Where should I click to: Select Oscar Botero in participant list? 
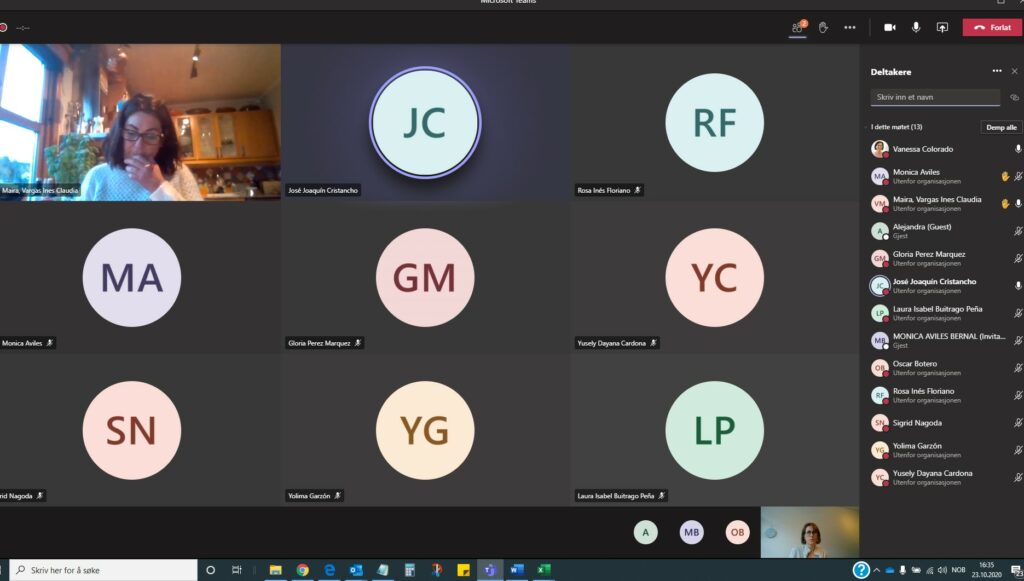tap(914, 364)
